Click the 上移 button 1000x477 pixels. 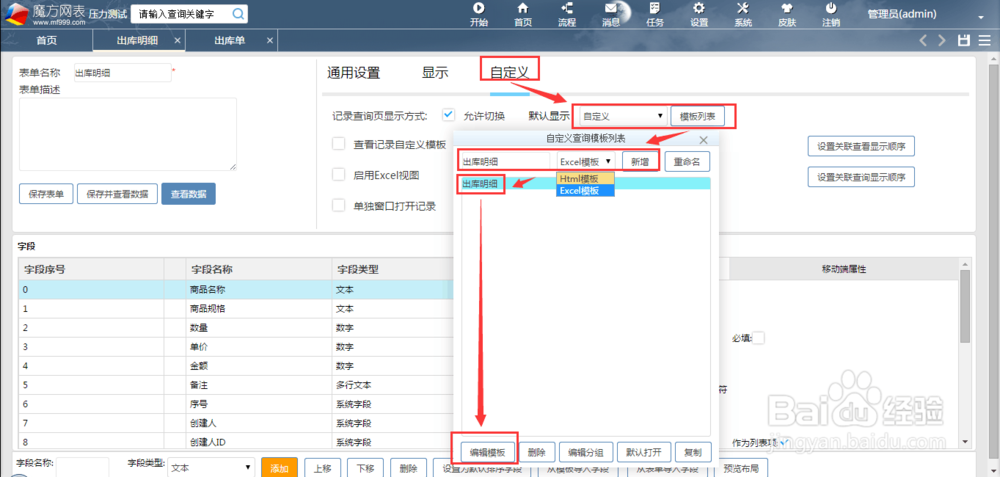[x=323, y=468]
